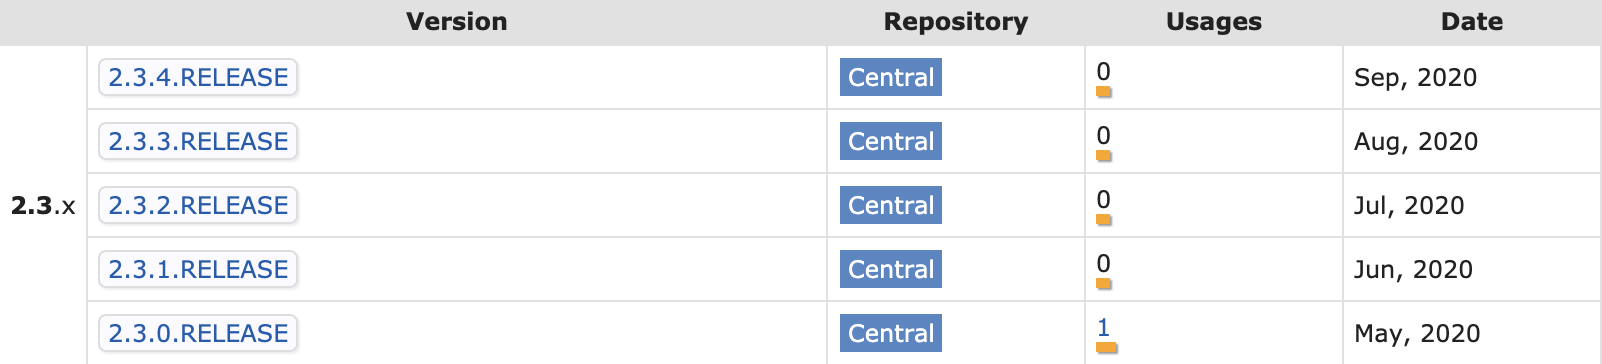Image resolution: width=1602 pixels, height=364 pixels.
Task: Open usages count 1 for 2.3.0.RELEASE
Action: [x=1103, y=327]
